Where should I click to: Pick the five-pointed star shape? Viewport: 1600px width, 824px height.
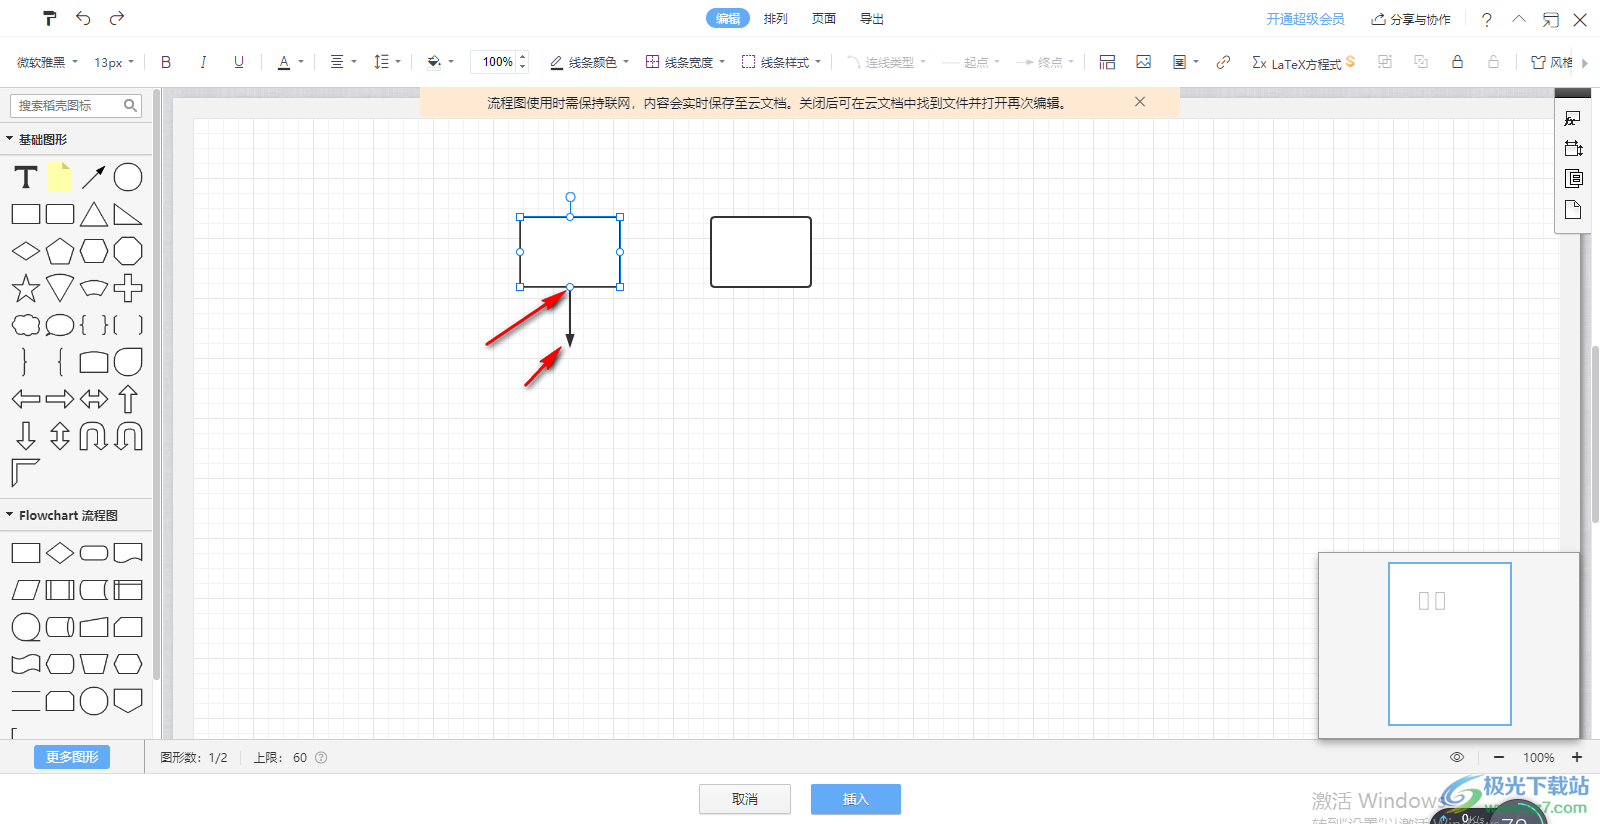(26, 289)
